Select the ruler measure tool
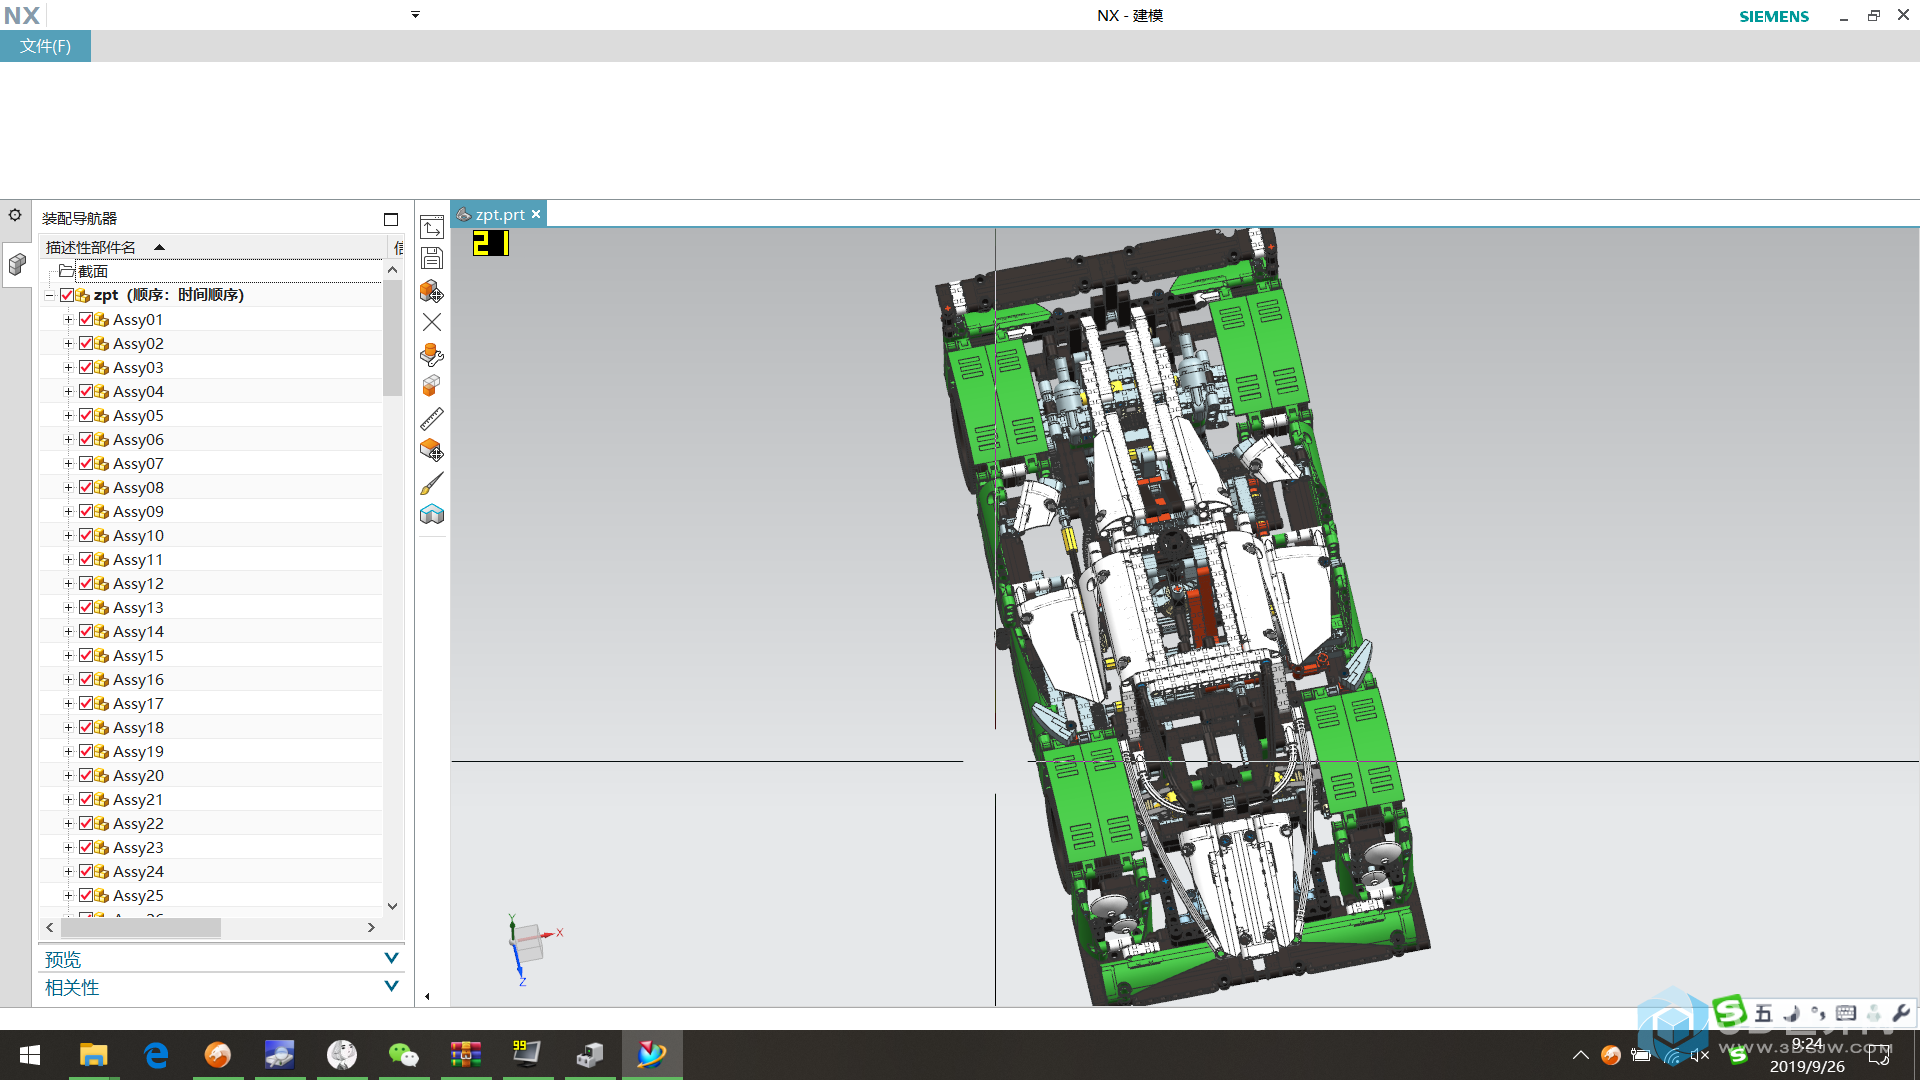 [x=432, y=419]
